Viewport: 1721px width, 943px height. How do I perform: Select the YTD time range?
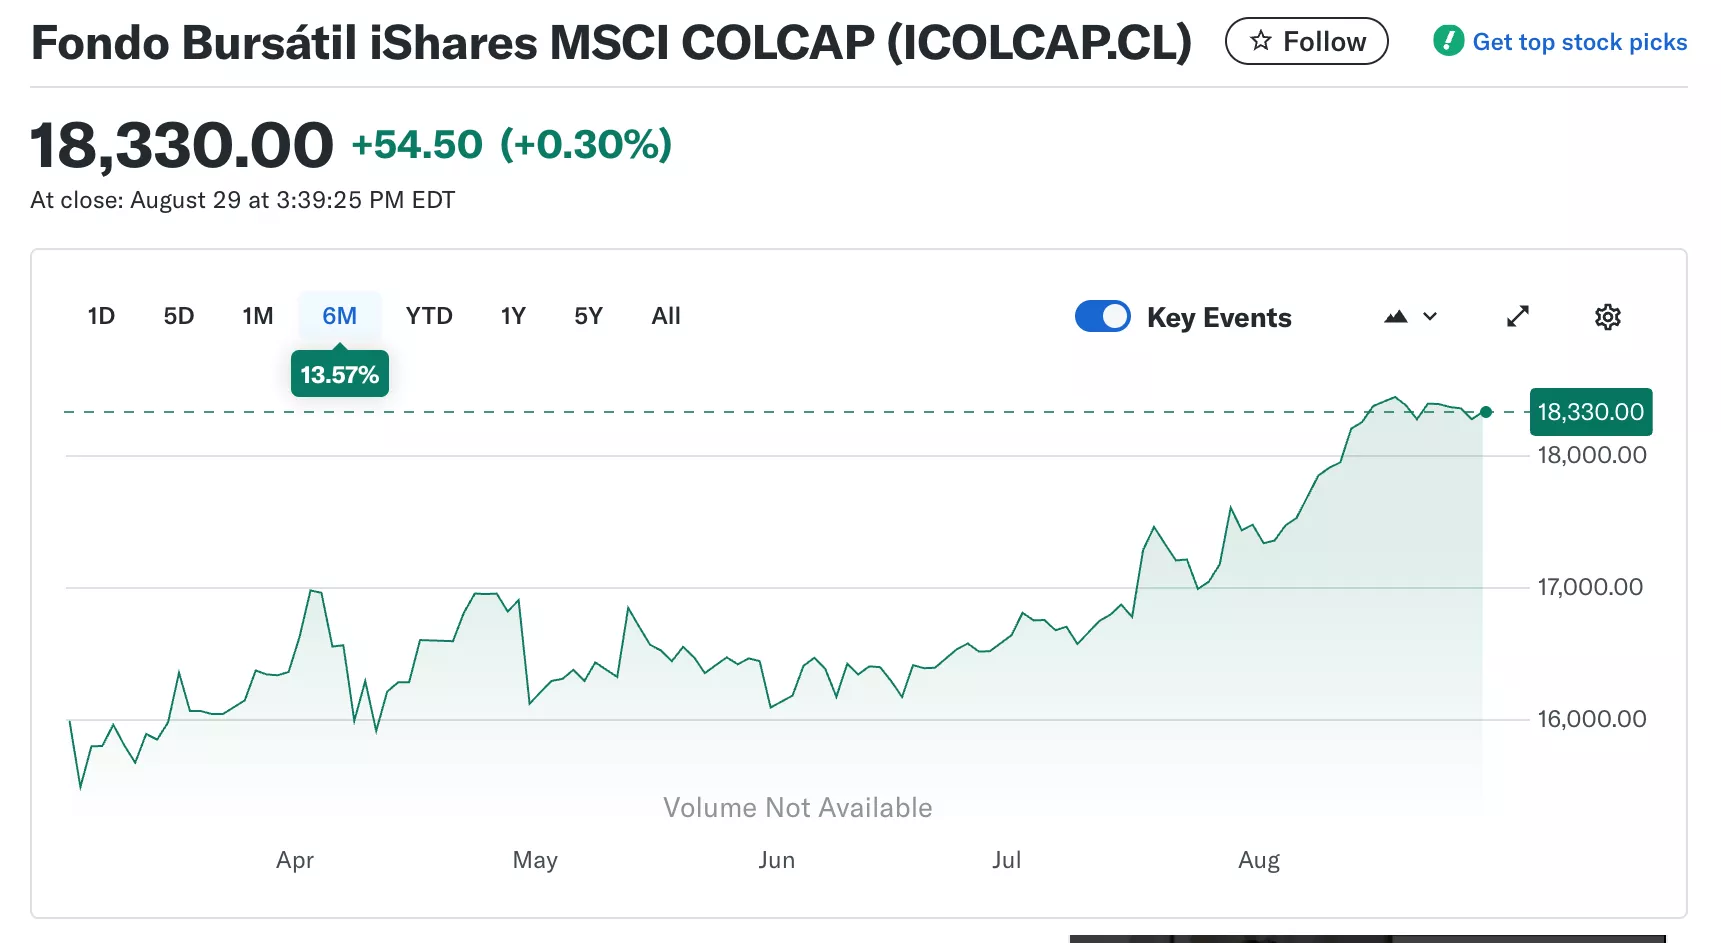click(429, 316)
